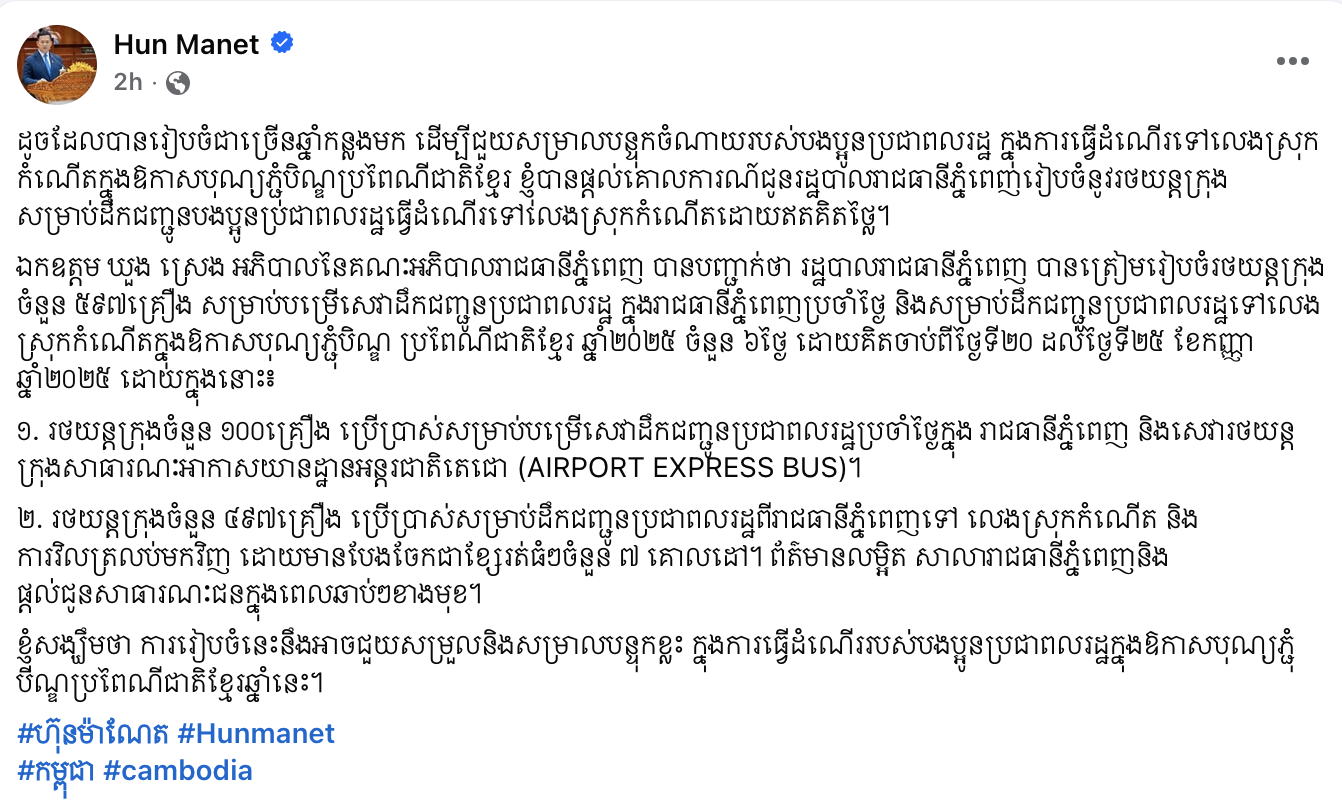Click the blue verified badge icon

tap(282, 44)
